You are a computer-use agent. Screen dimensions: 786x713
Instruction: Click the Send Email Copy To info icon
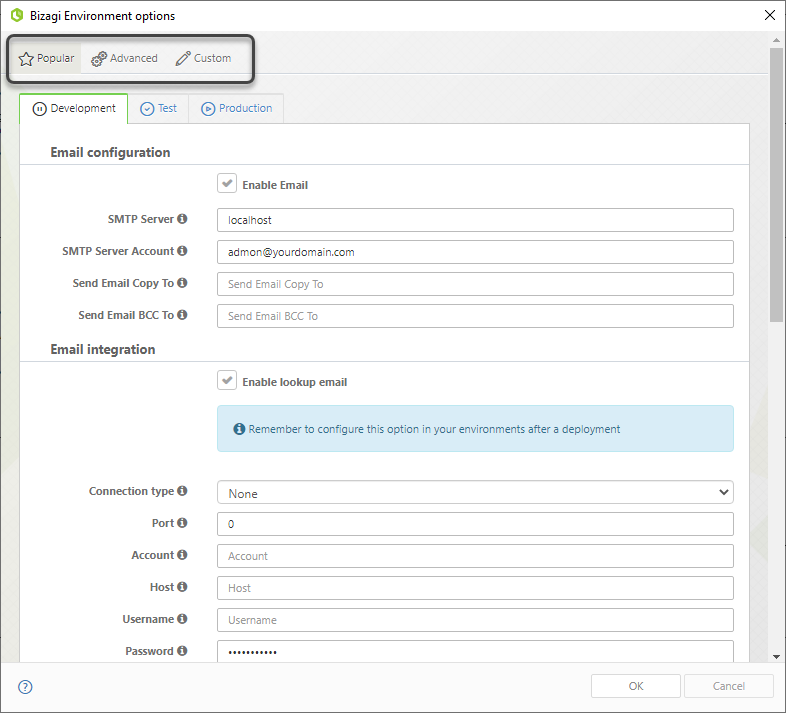click(182, 283)
